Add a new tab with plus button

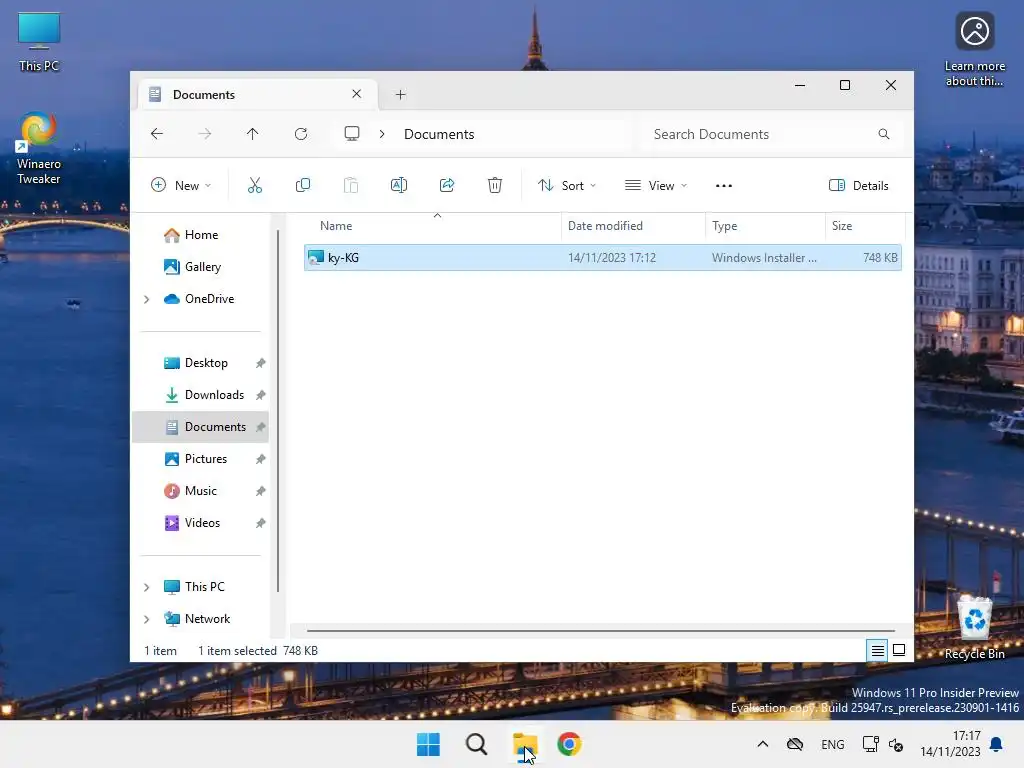(400, 95)
